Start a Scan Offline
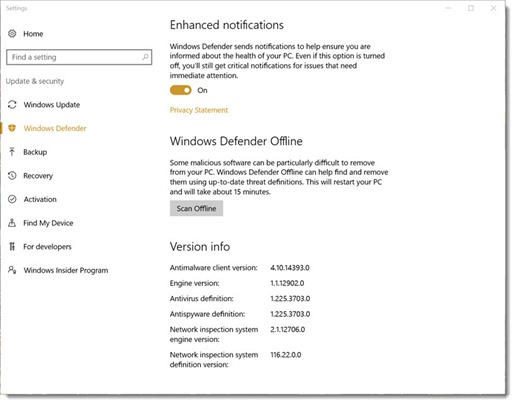Screen dimensions: 515x404 click(196, 208)
